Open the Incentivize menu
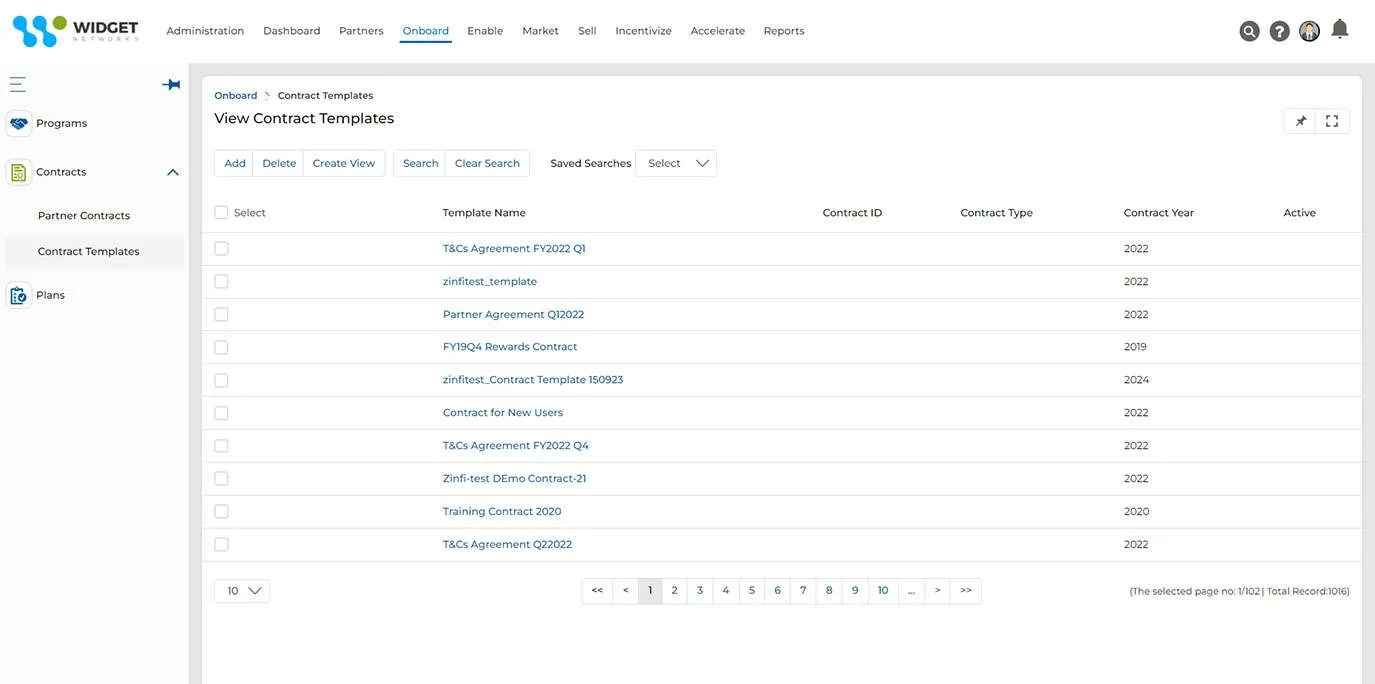The image size is (1375, 684). coord(643,31)
